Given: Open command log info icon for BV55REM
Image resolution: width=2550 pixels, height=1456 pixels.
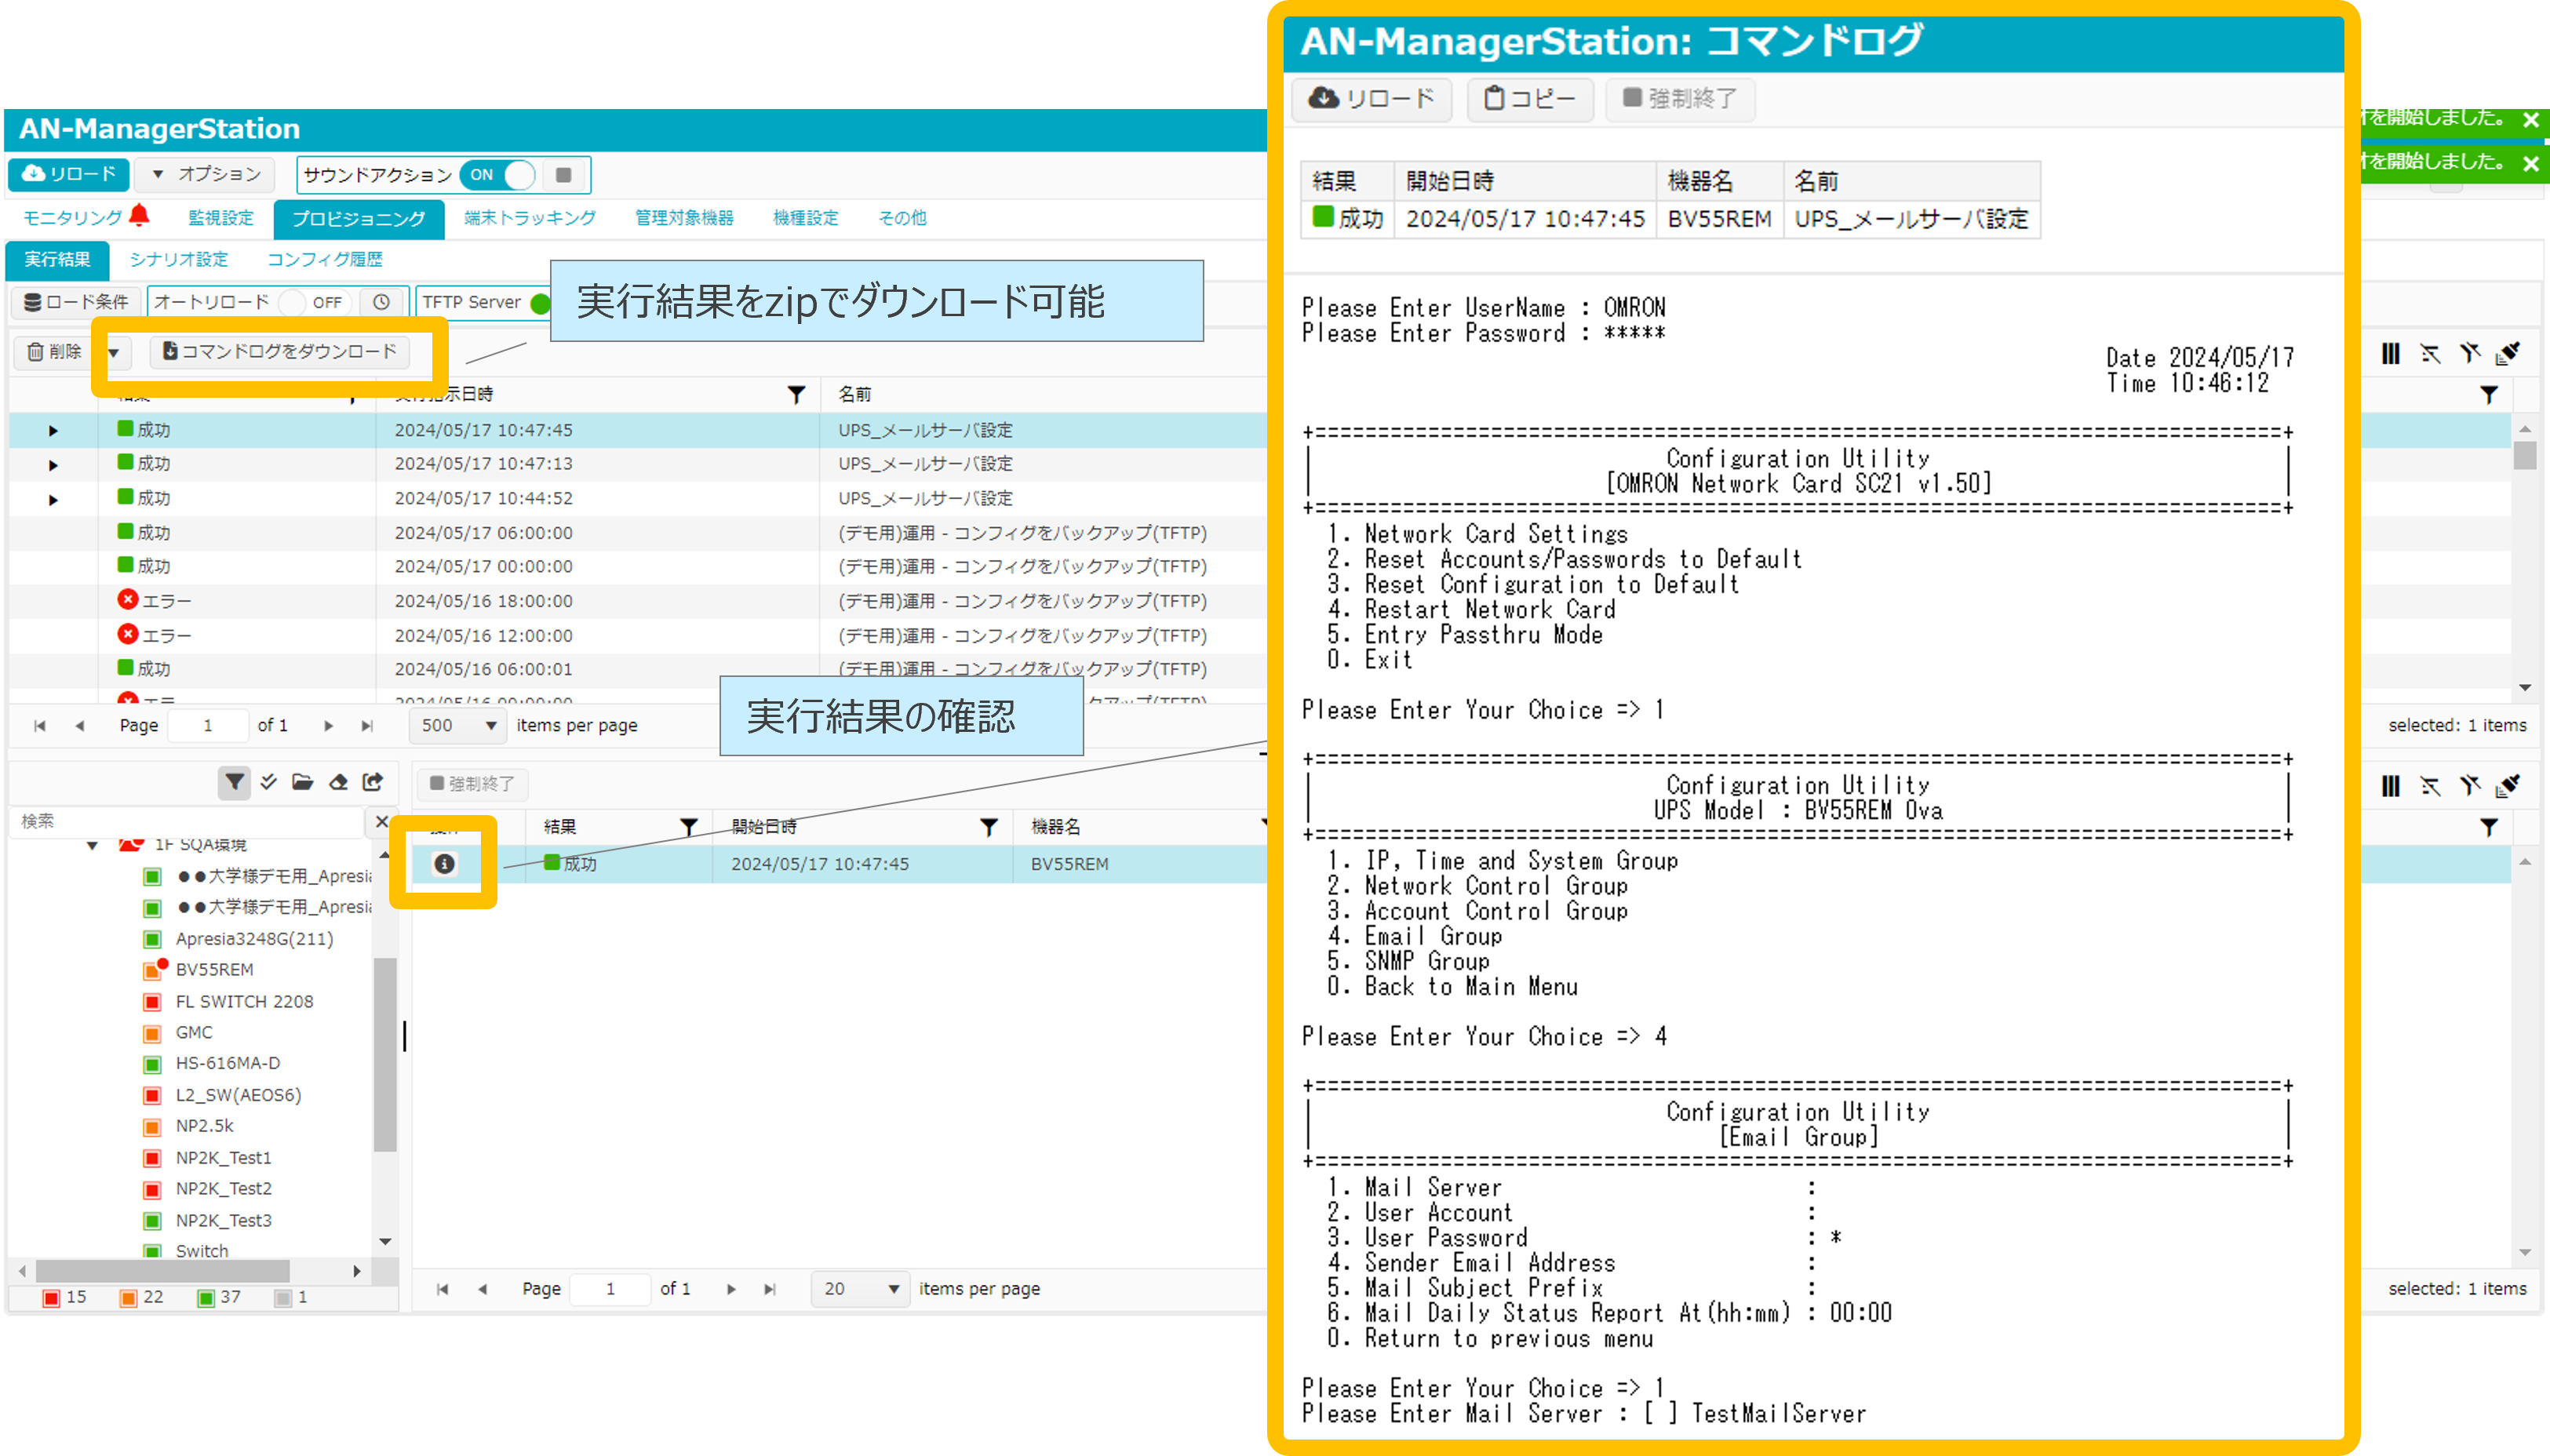Looking at the screenshot, I should [445, 864].
